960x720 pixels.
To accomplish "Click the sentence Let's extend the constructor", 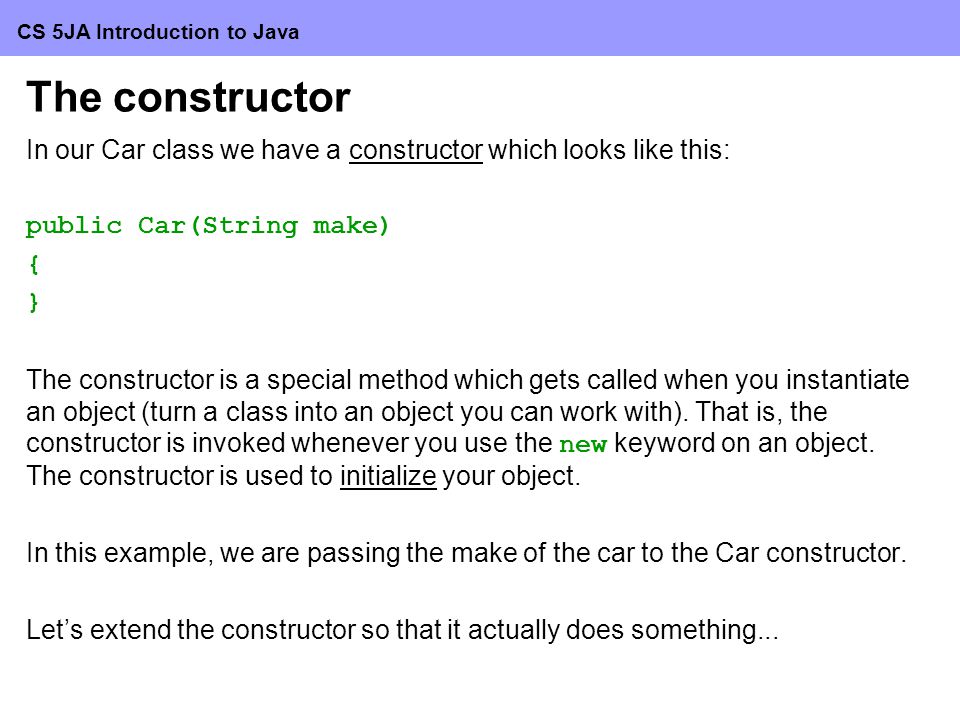I will point(402,629).
